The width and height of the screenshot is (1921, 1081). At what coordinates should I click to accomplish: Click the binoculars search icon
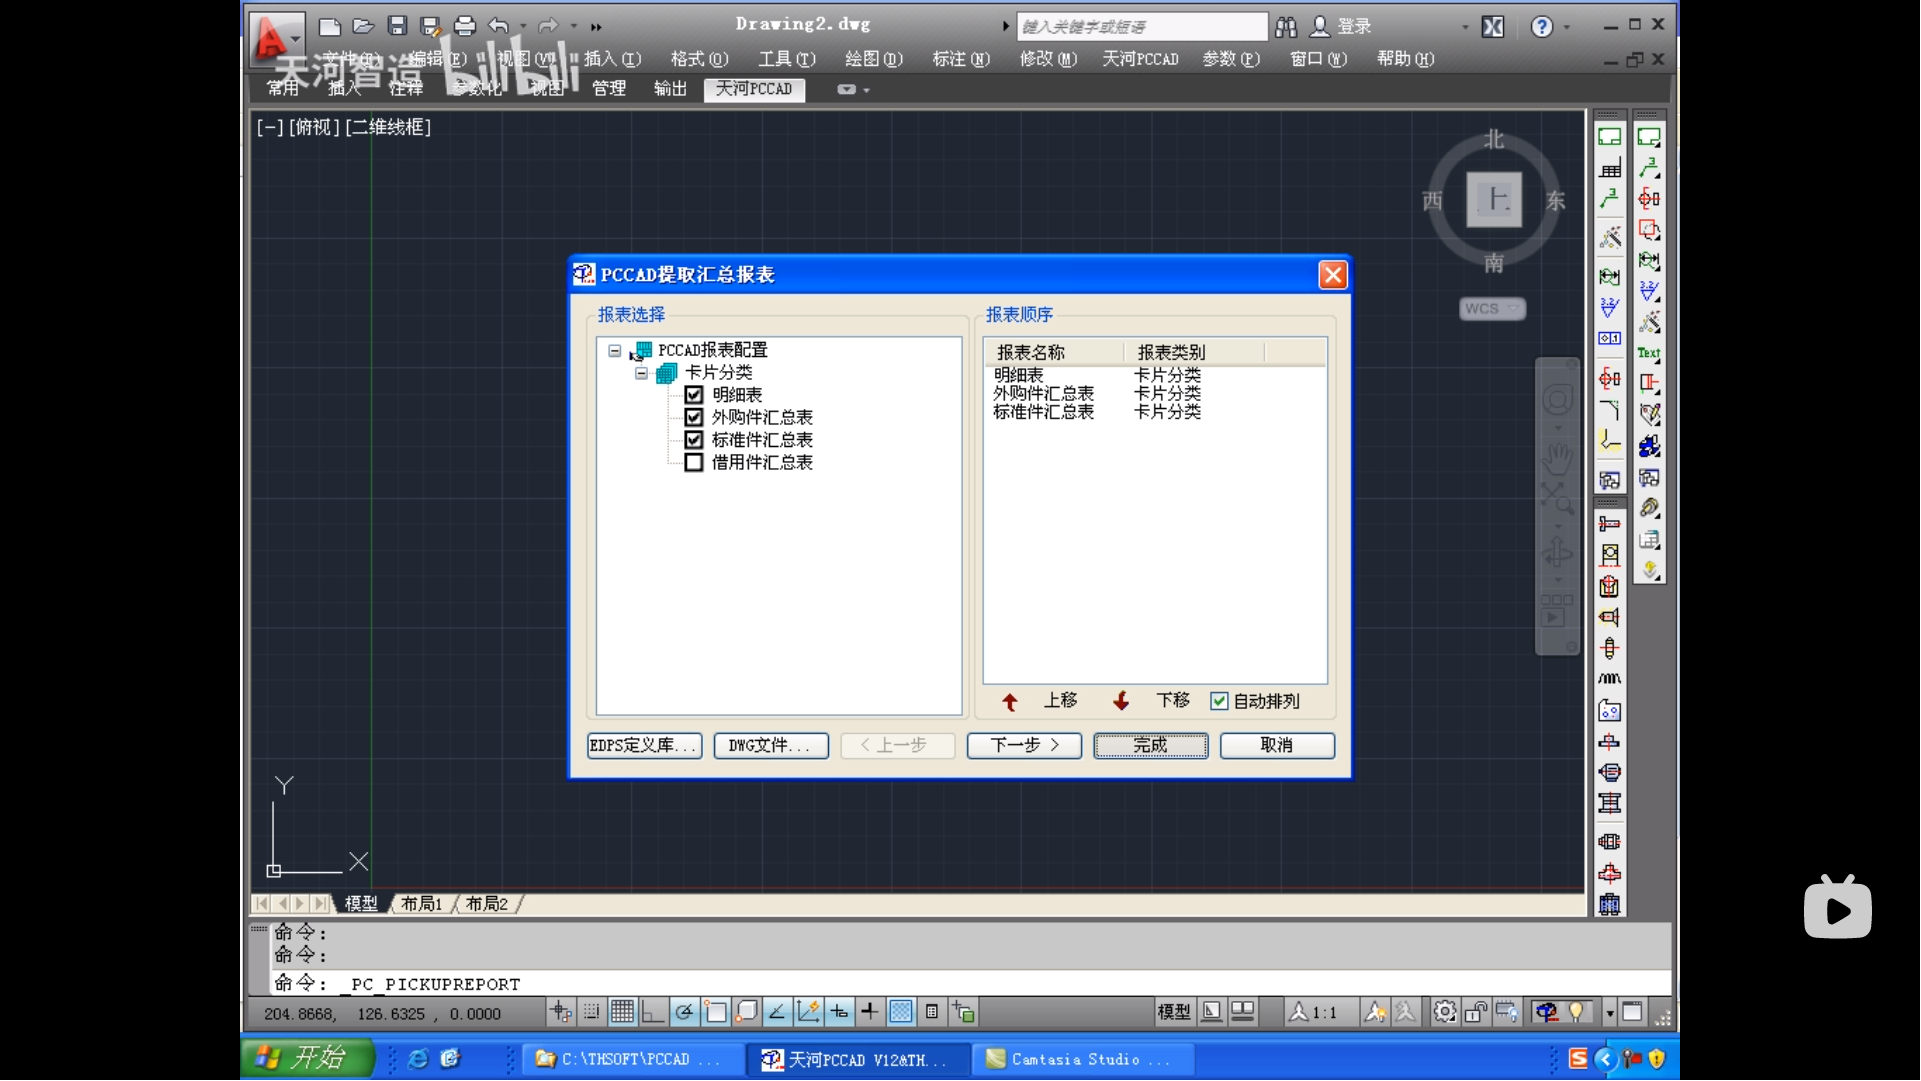[x=1286, y=27]
